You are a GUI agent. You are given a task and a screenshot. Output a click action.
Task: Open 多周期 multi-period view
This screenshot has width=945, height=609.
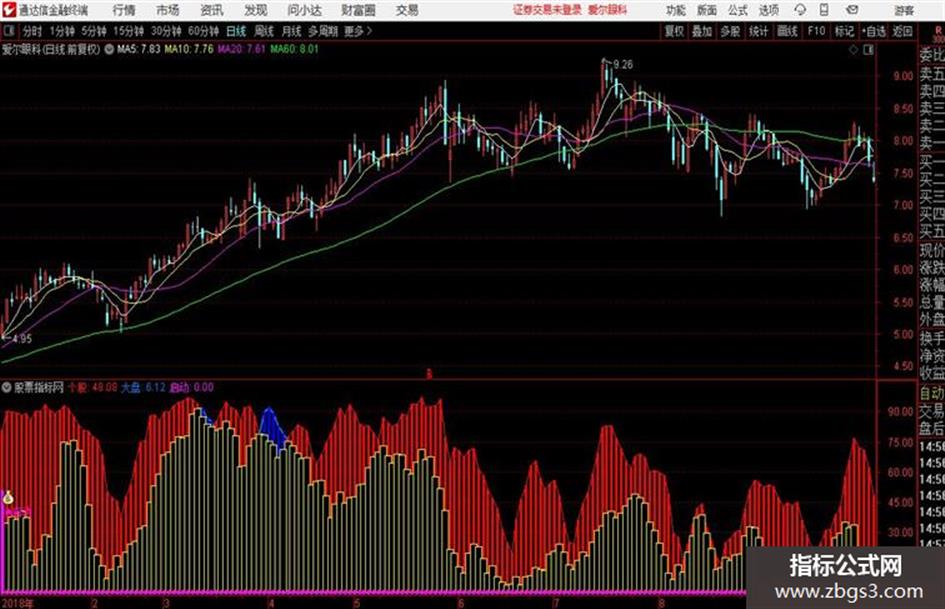pos(323,31)
